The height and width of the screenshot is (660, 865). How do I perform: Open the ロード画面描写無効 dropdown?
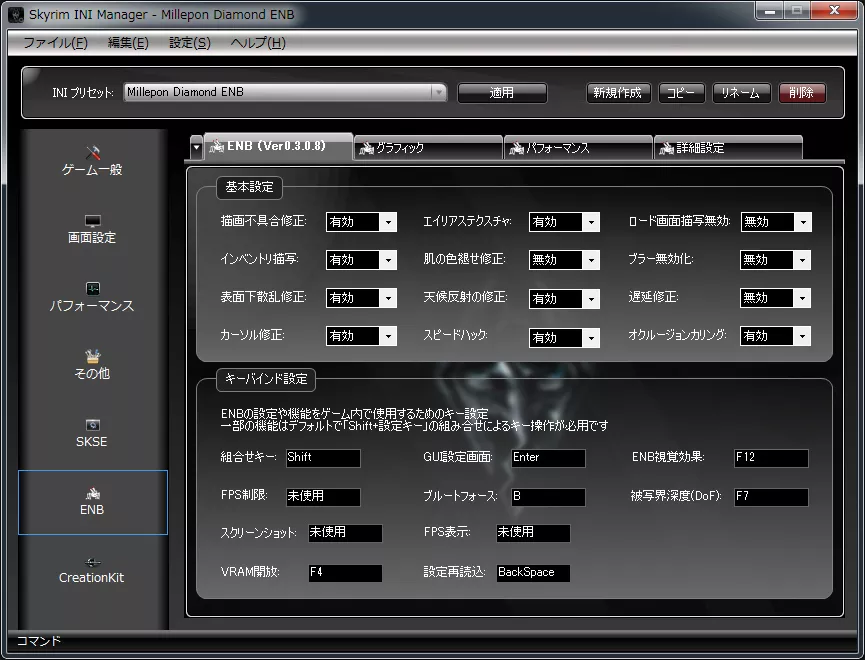tap(776, 222)
